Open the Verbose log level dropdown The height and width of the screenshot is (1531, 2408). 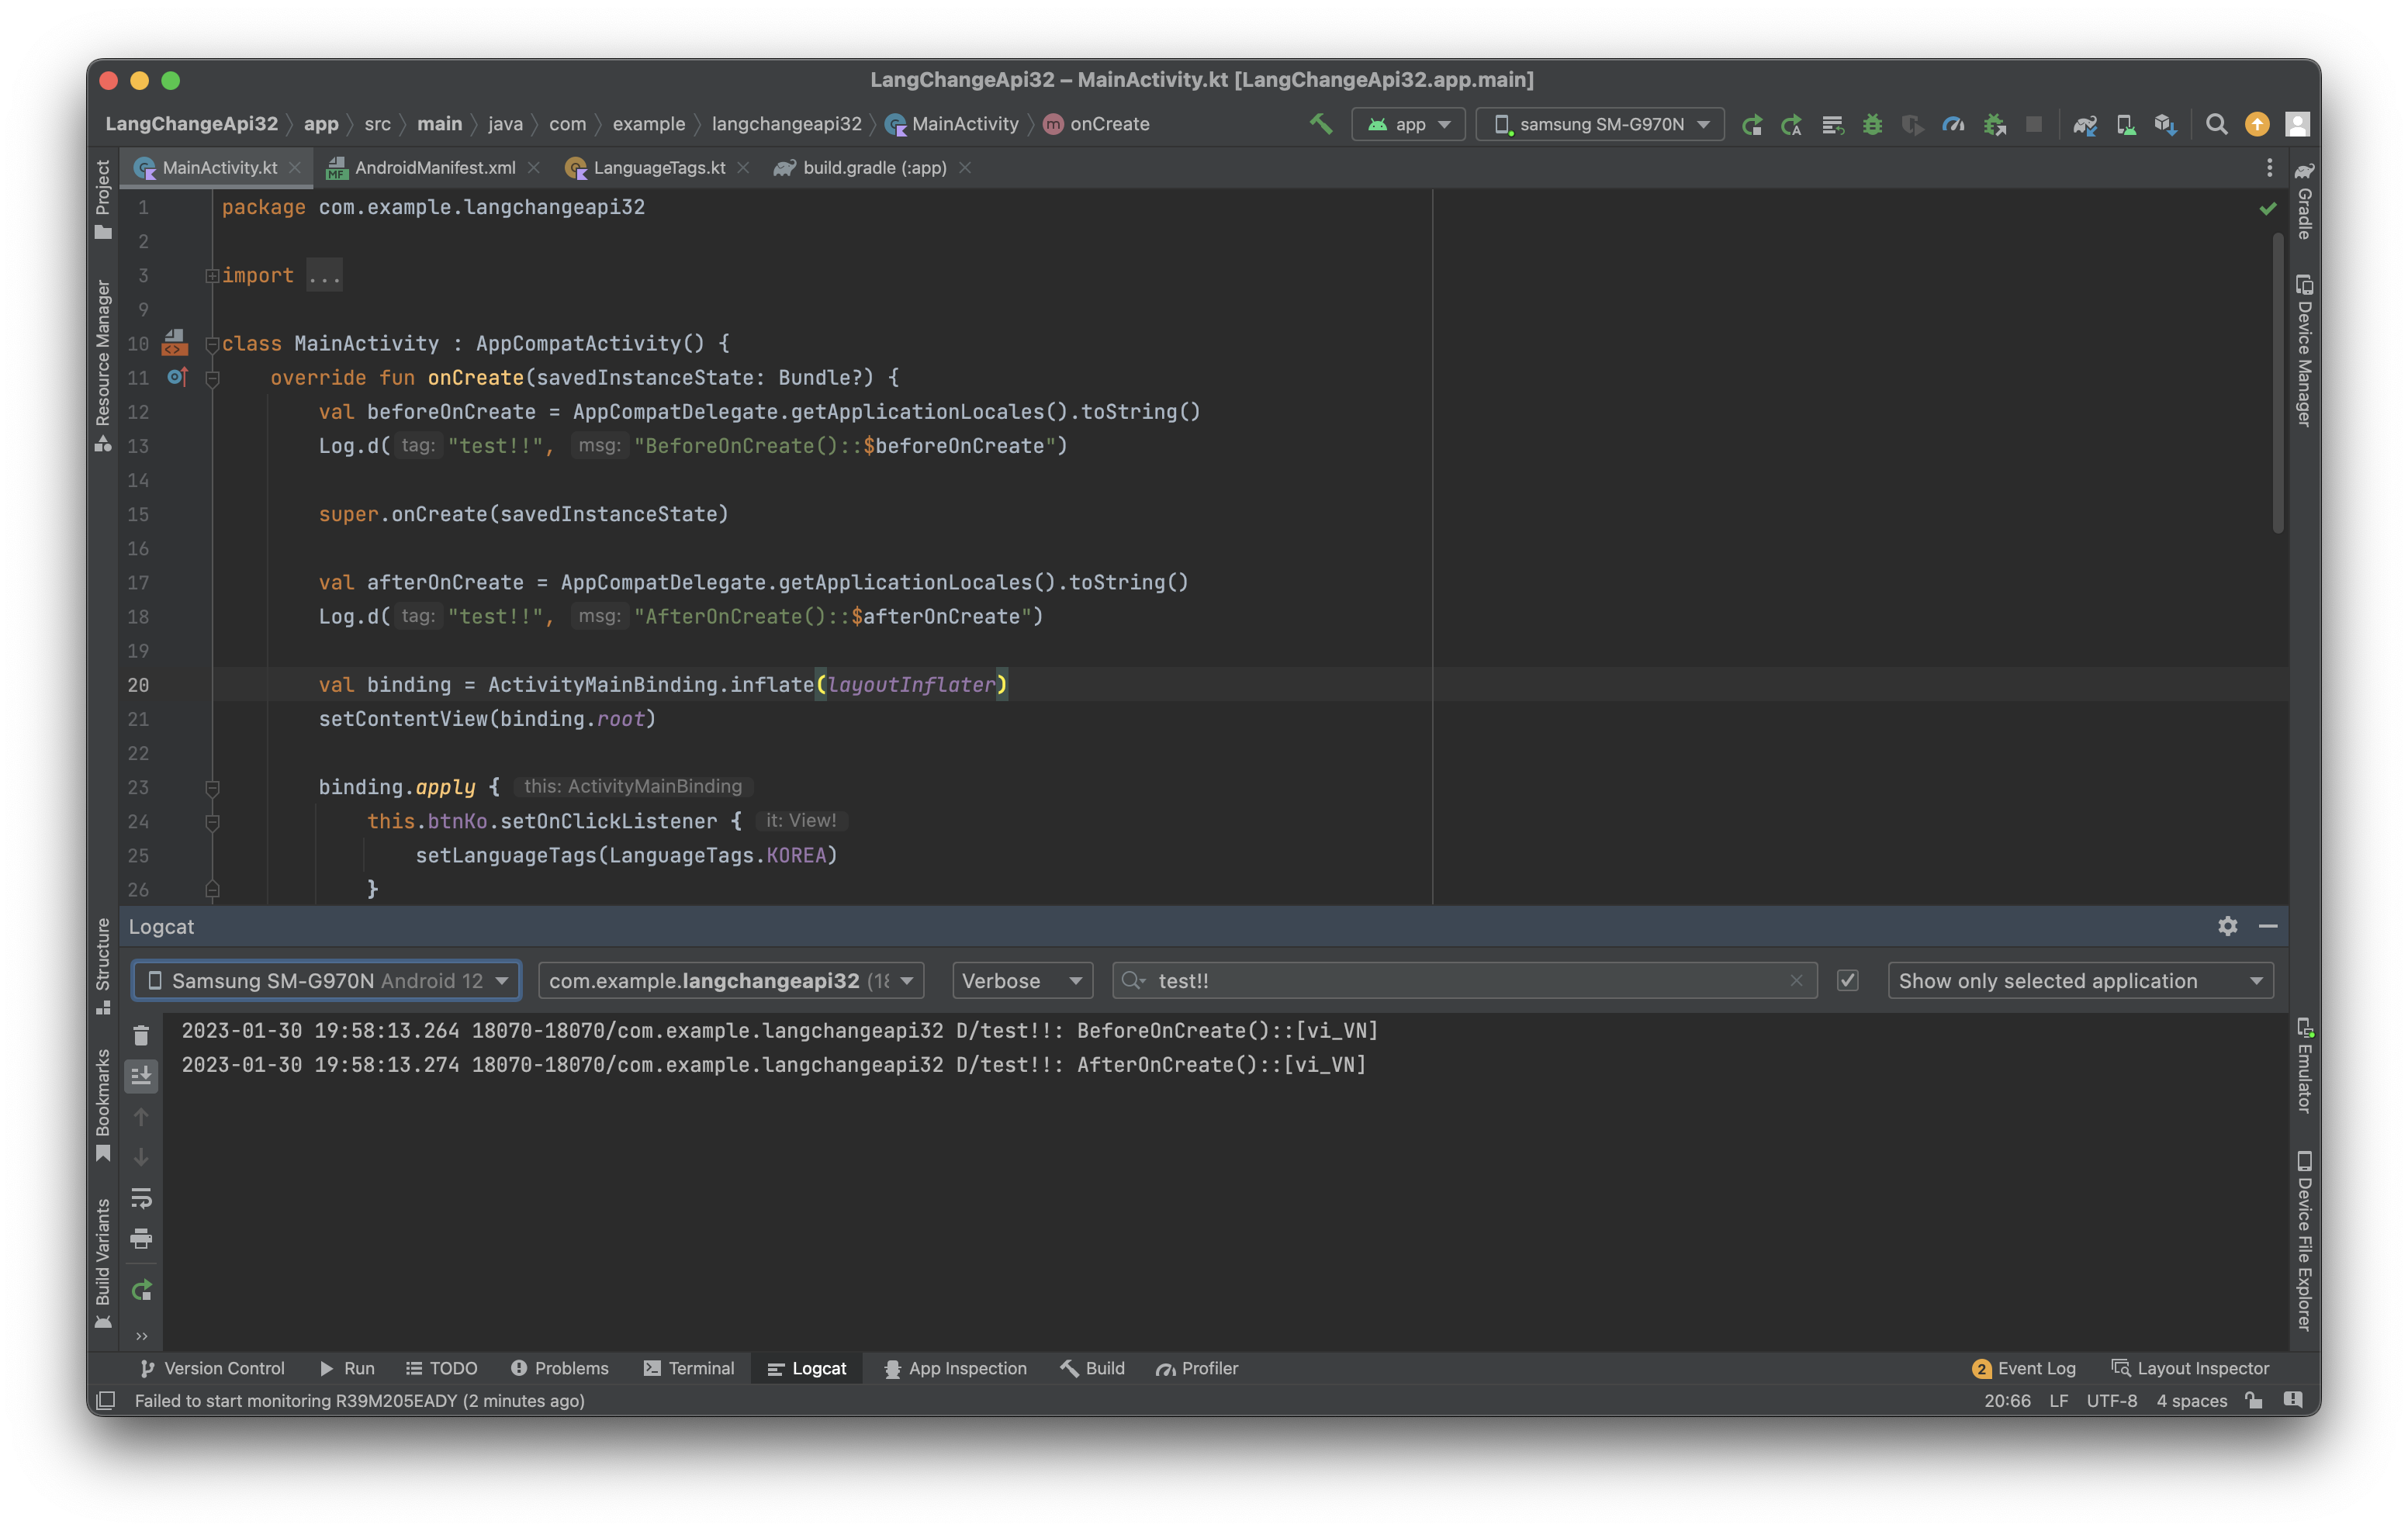[x=1021, y=980]
